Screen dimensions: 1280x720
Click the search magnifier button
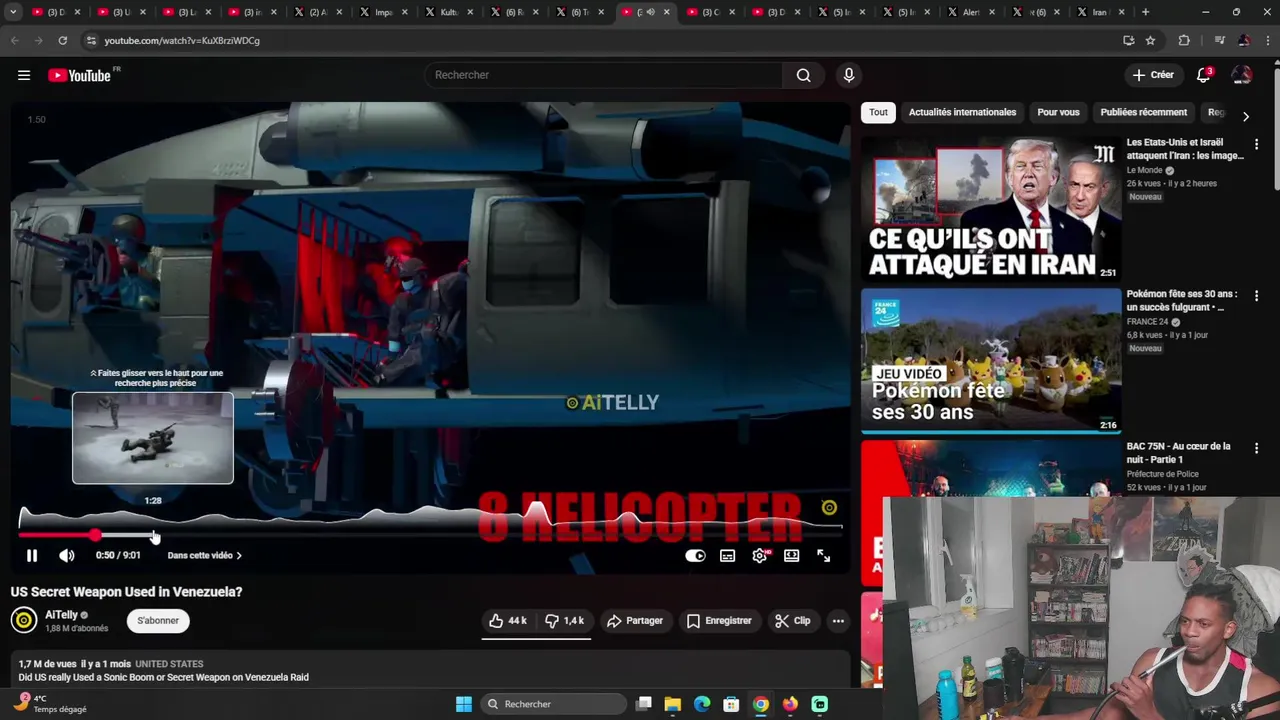tap(803, 75)
